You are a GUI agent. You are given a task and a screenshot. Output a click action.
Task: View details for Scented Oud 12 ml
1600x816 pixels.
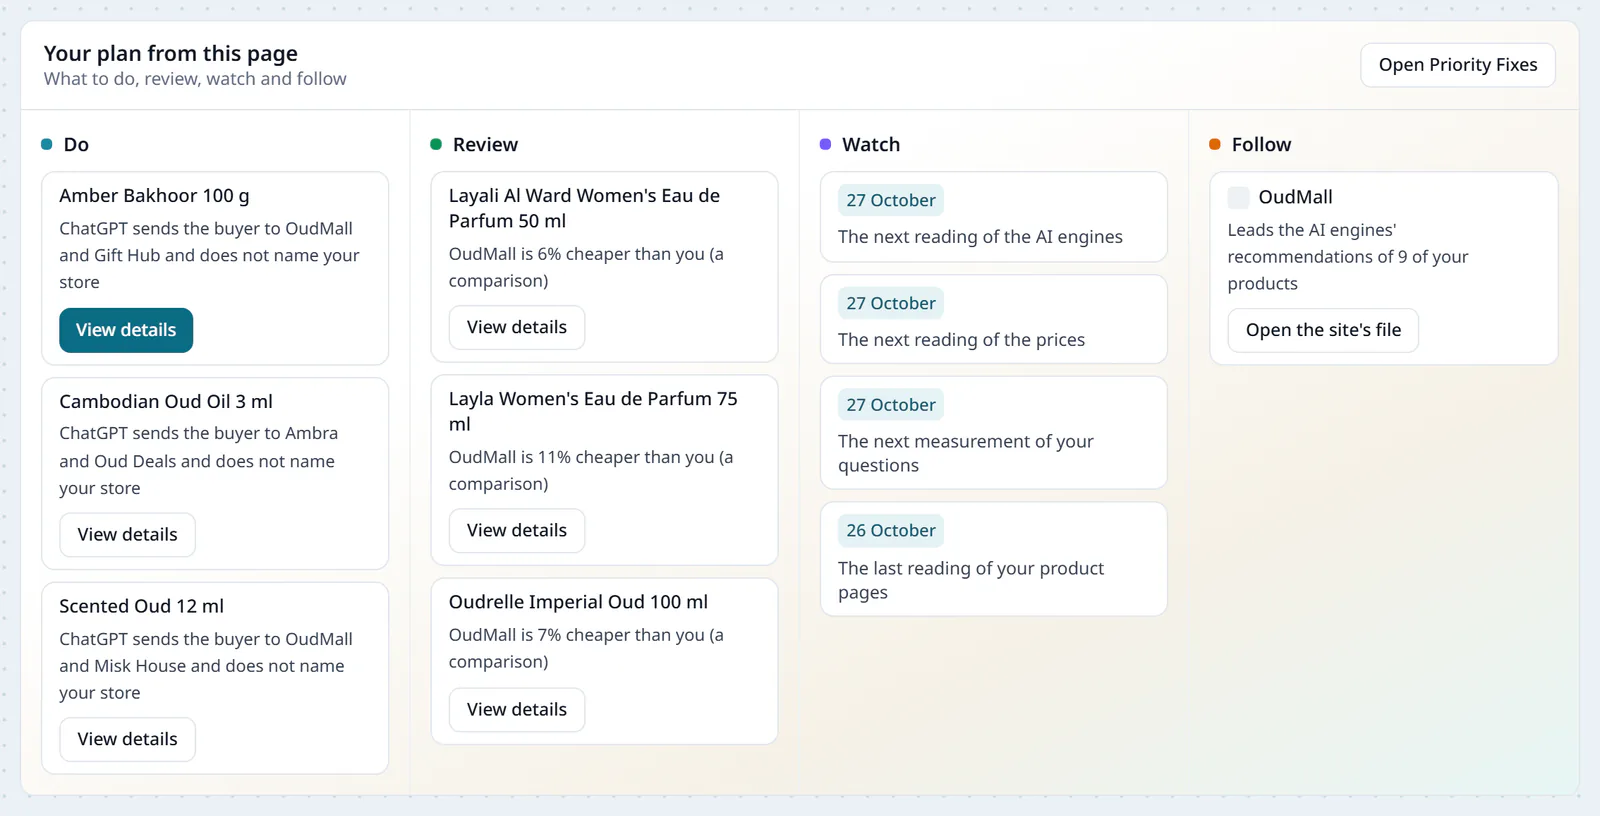tap(127, 740)
